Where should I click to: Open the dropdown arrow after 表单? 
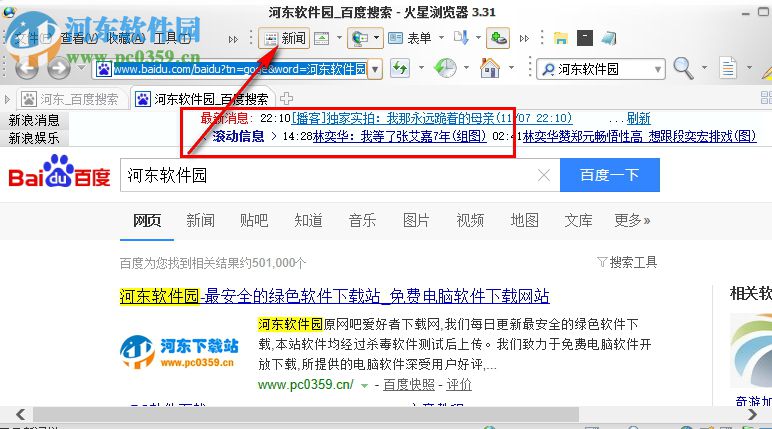(441, 37)
